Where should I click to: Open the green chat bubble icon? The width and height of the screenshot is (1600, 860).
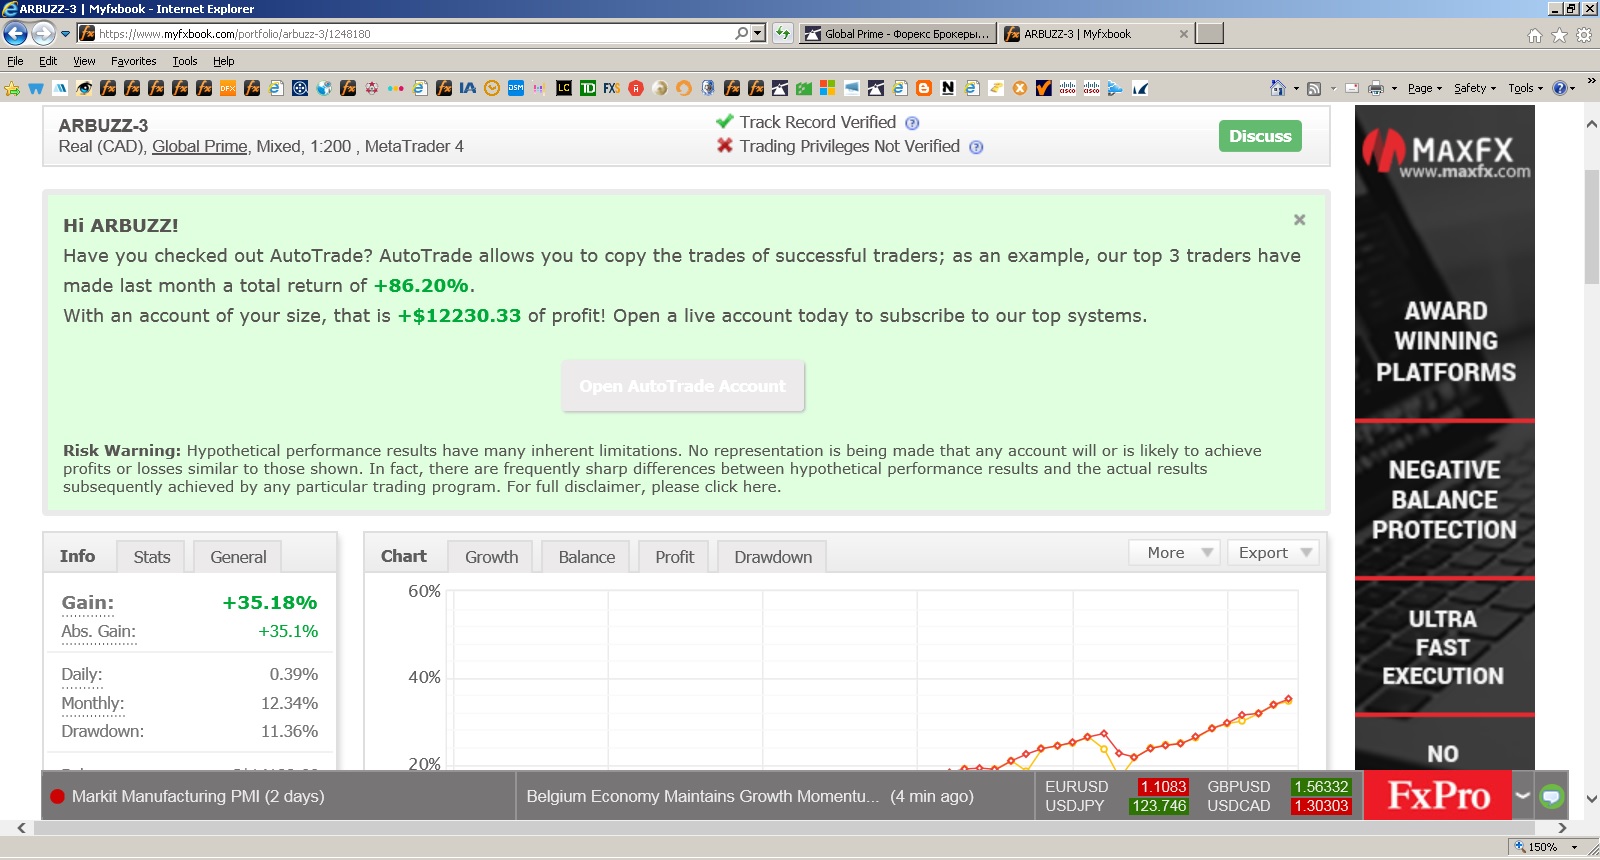click(x=1551, y=796)
